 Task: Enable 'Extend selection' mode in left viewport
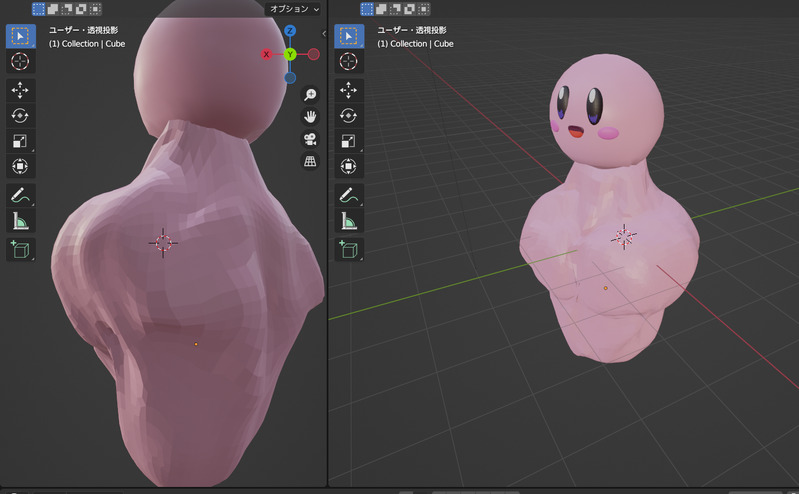52,9
